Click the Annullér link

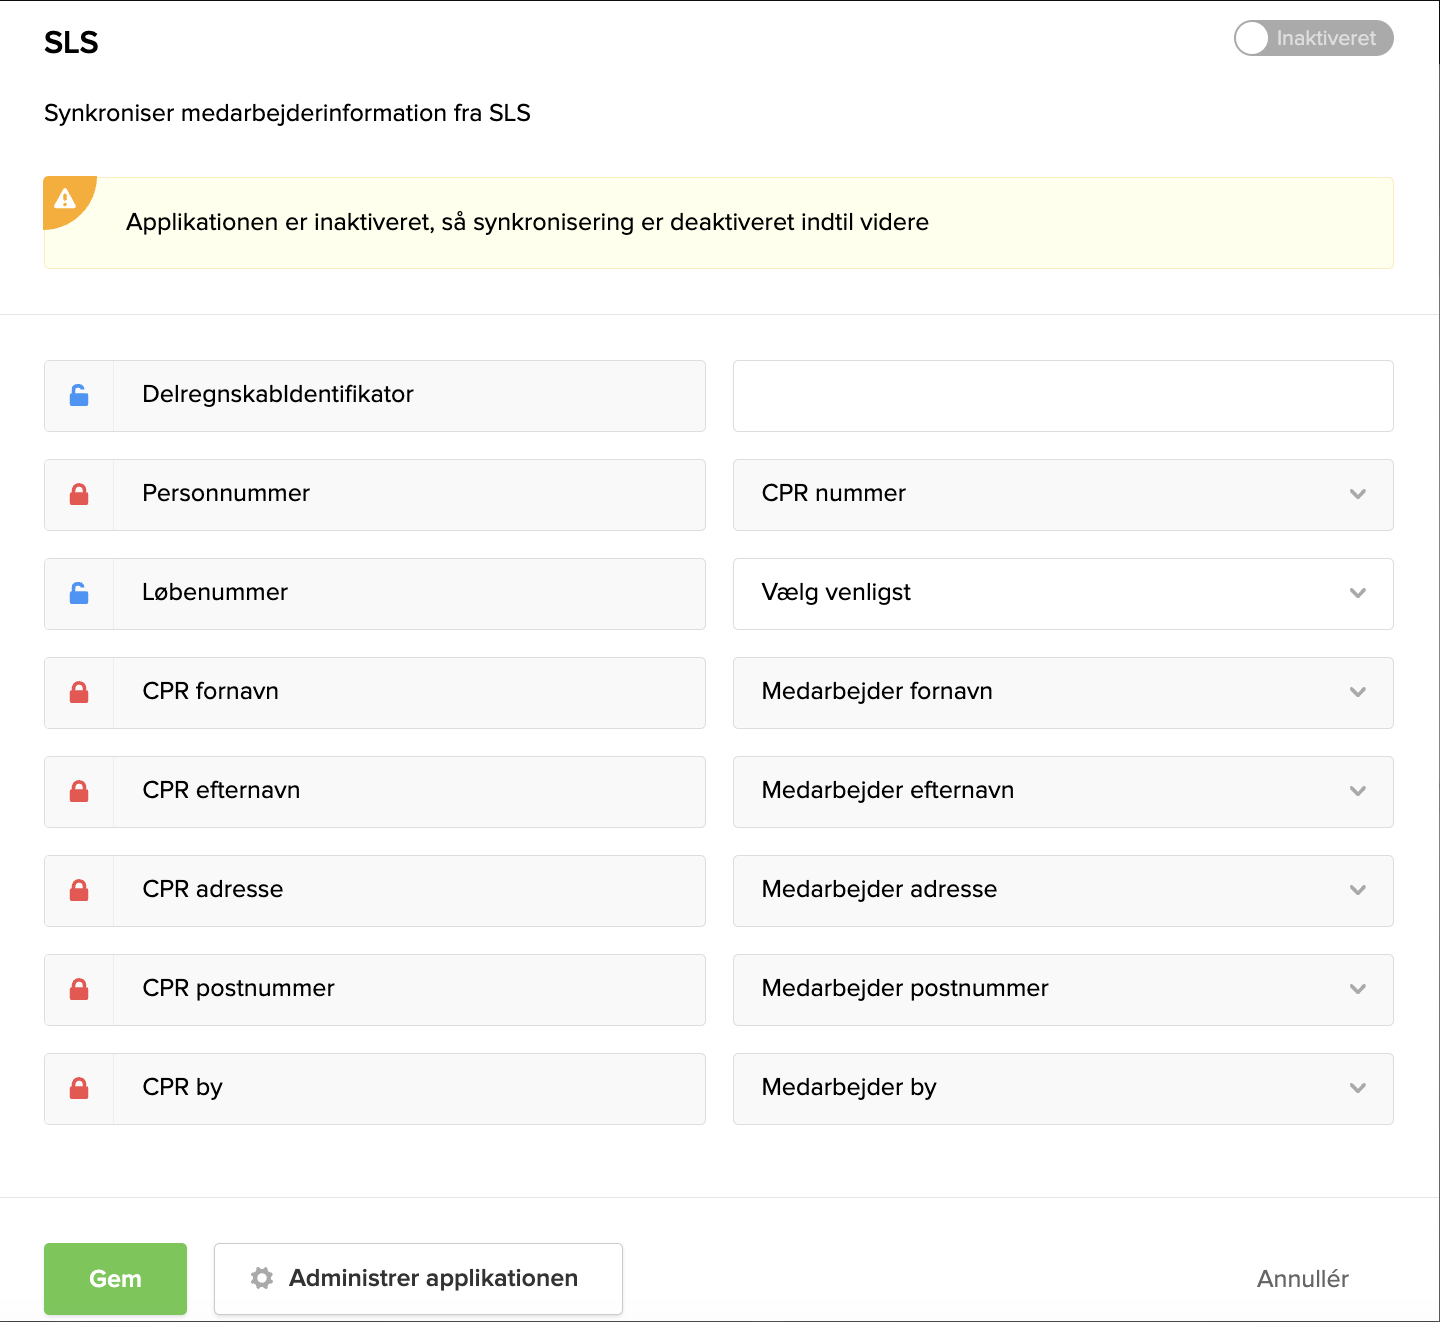click(x=1302, y=1278)
